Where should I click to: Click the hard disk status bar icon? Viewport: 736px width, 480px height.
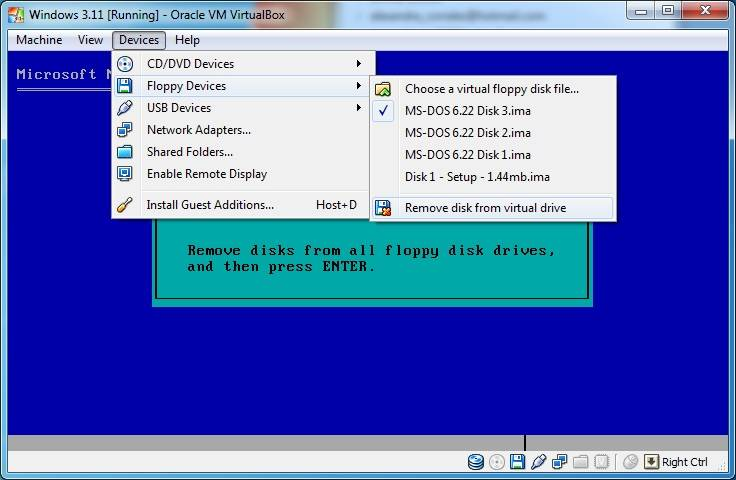pyautogui.click(x=476, y=462)
